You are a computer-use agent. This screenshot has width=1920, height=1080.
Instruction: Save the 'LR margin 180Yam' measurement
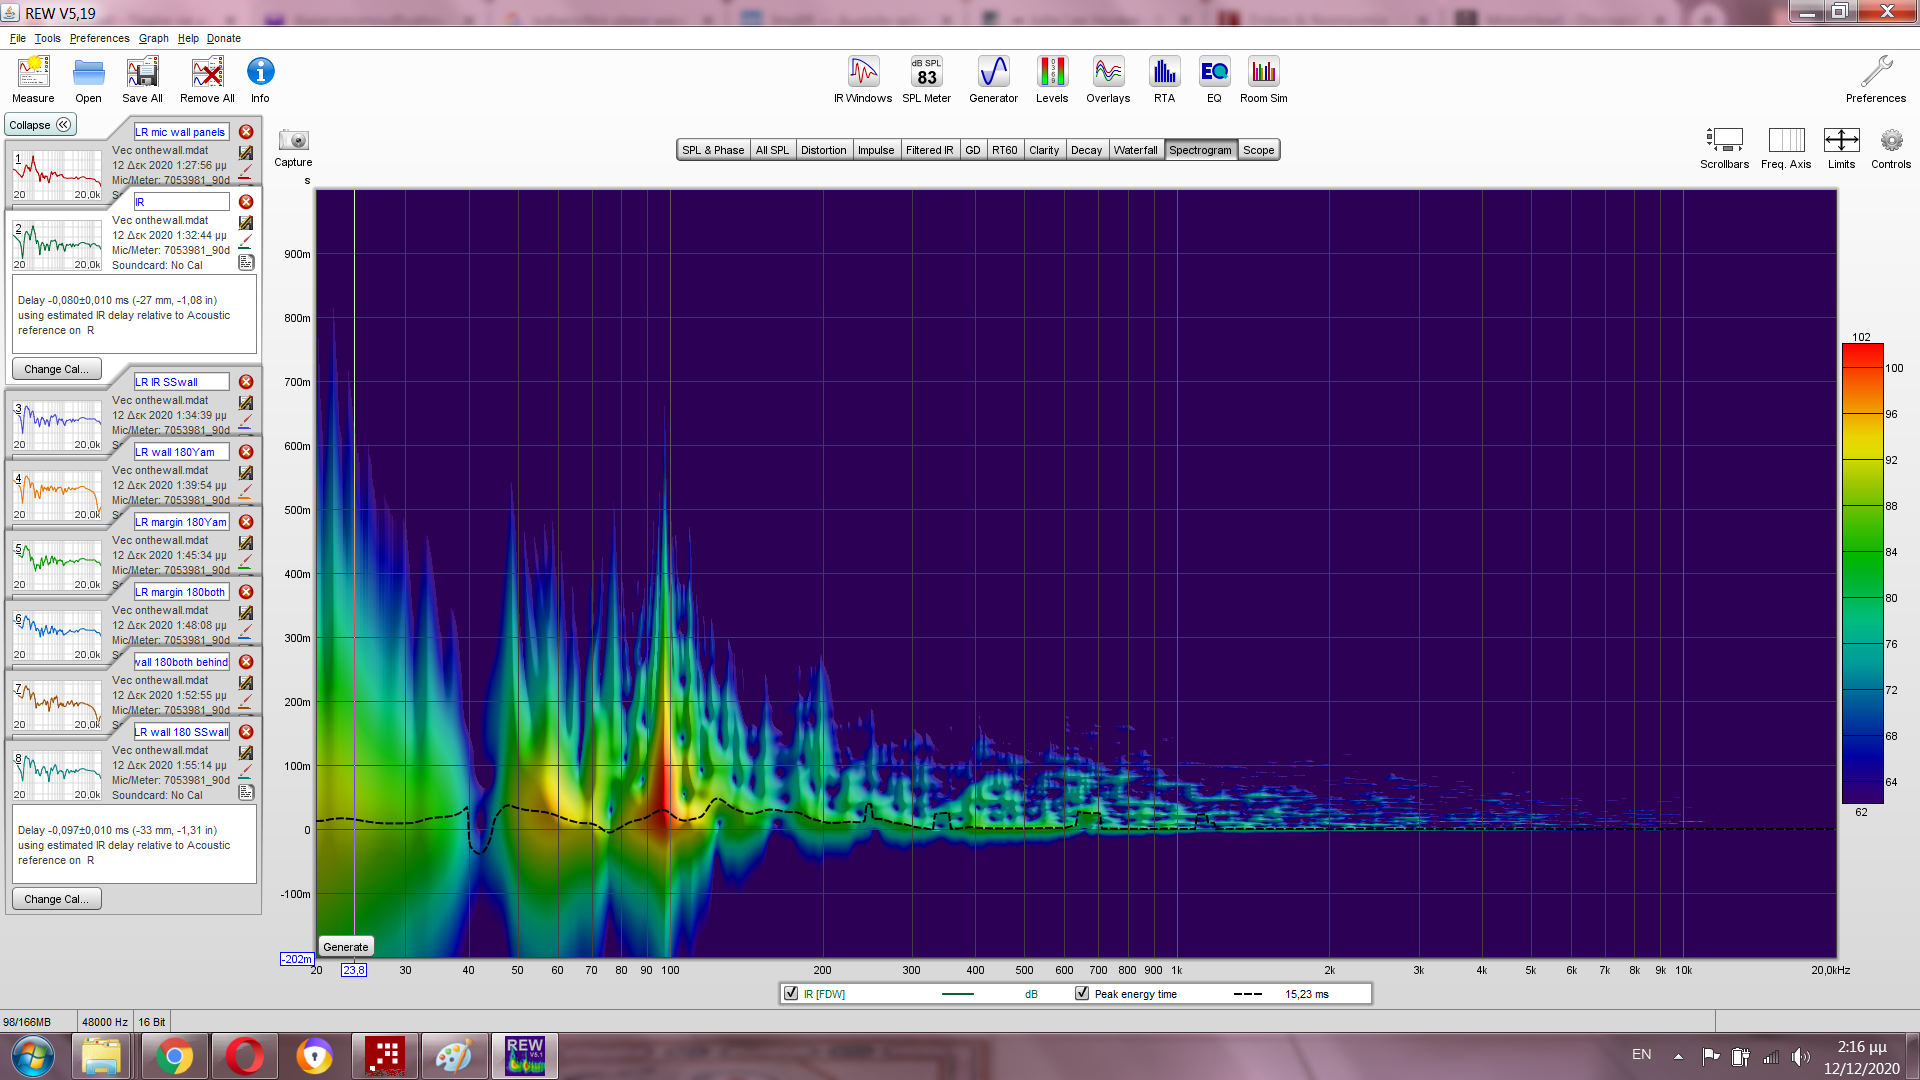click(x=246, y=543)
